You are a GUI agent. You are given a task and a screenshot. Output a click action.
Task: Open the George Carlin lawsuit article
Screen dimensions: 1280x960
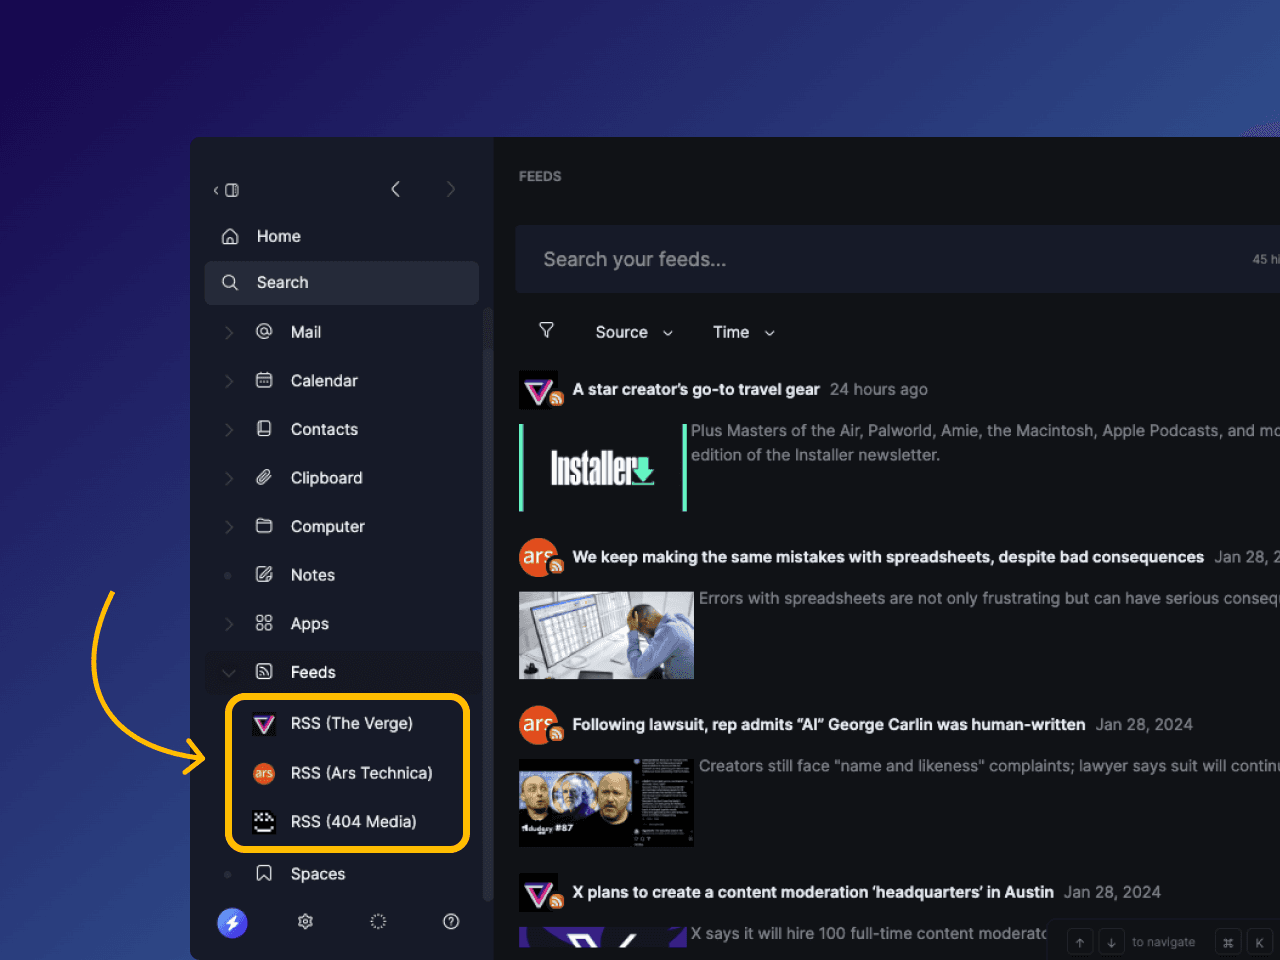point(829,725)
